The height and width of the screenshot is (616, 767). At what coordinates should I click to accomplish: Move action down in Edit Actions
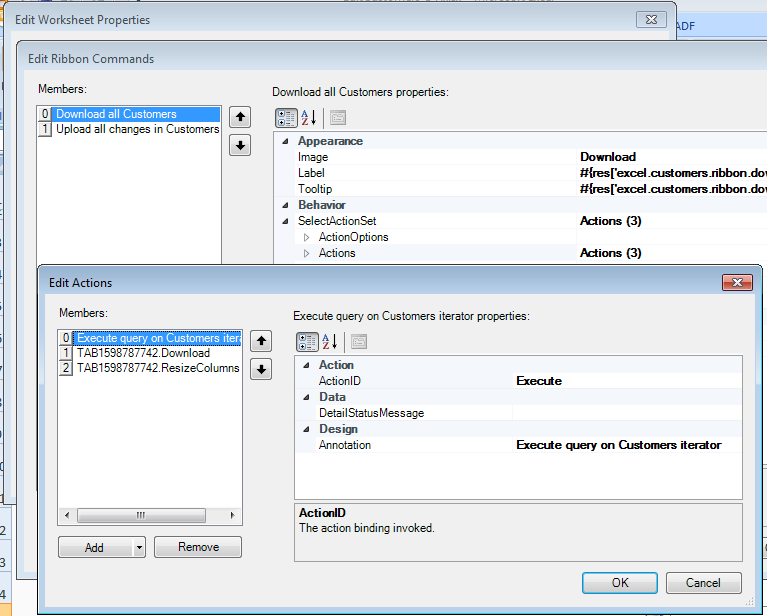(261, 369)
